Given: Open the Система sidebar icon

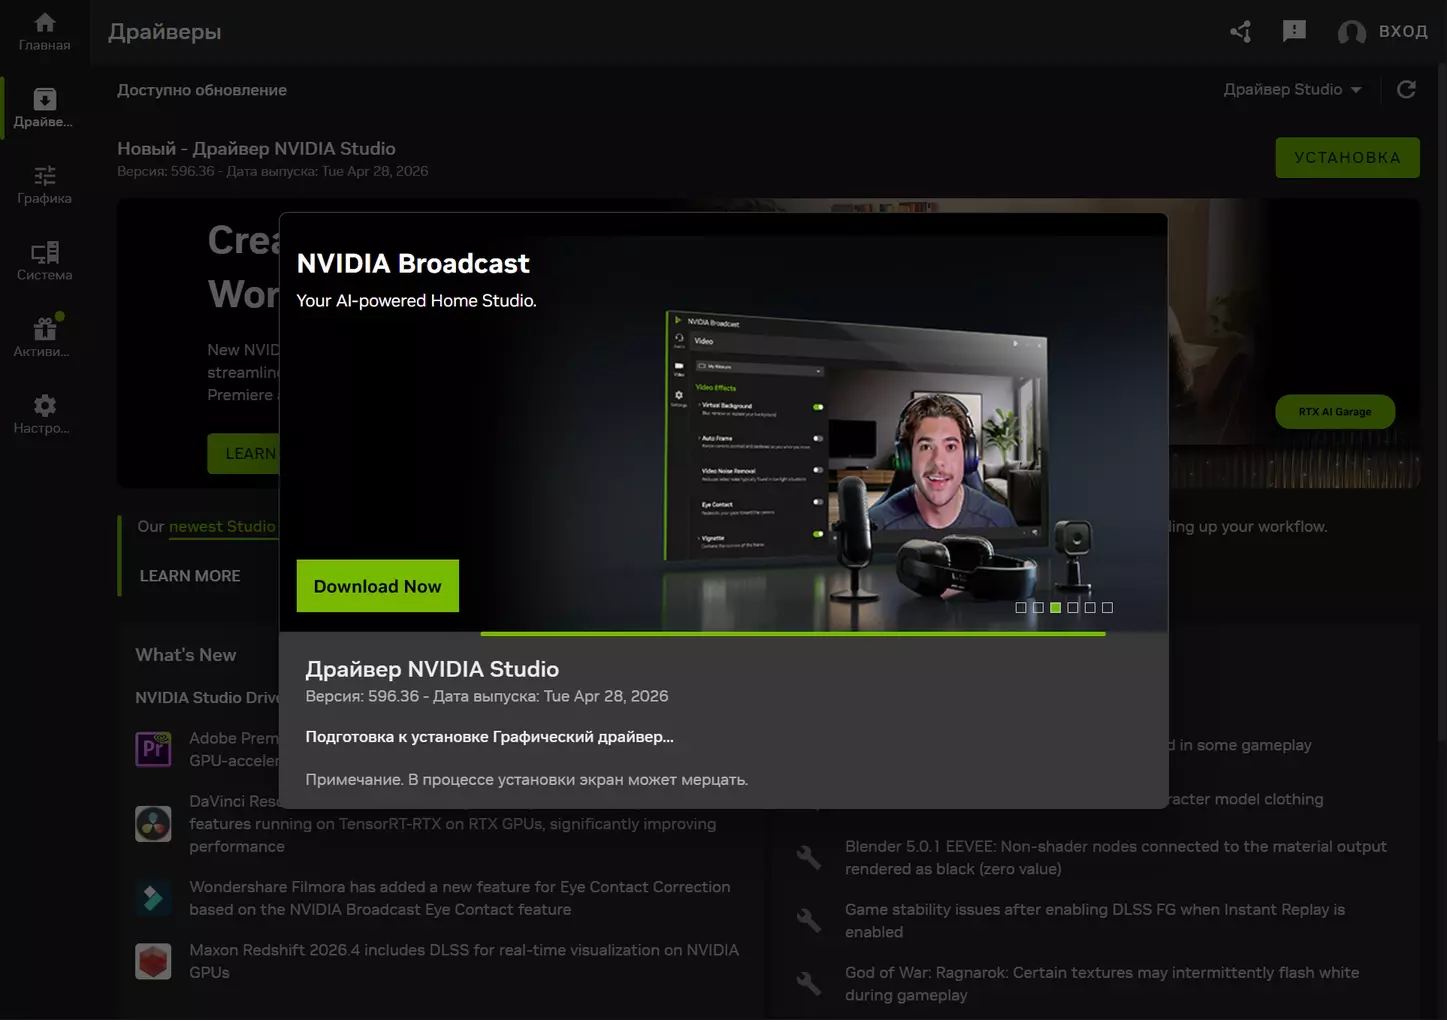Looking at the screenshot, I should pyautogui.click(x=44, y=252).
